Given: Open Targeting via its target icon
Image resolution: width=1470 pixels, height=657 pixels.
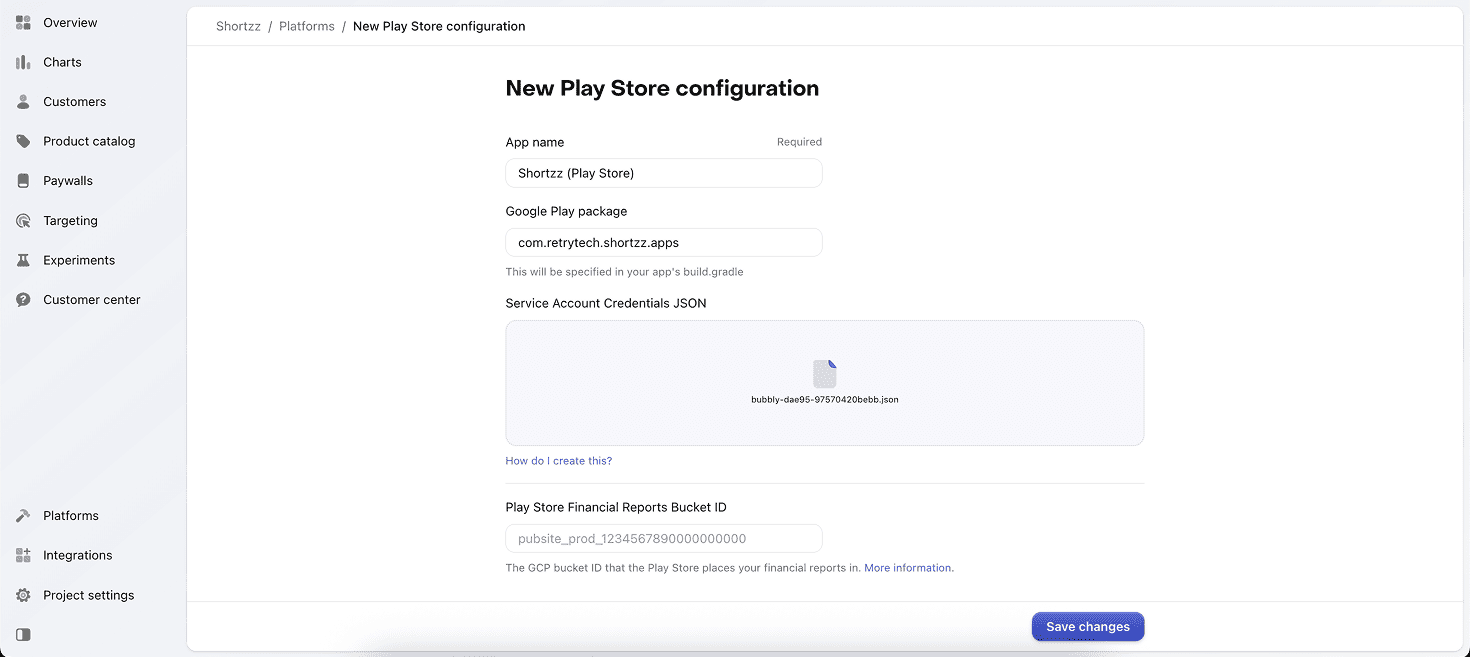Looking at the screenshot, I should coord(23,221).
